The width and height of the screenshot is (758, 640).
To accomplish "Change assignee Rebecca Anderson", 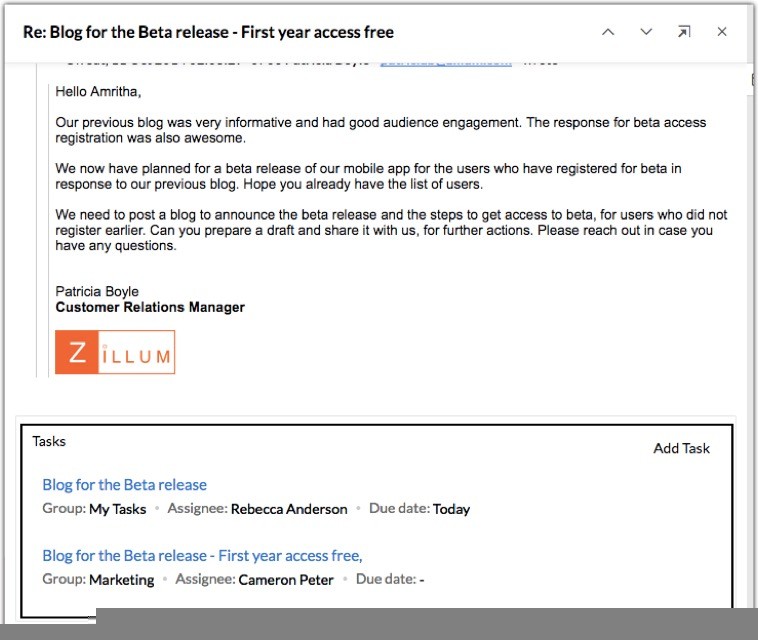I will [x=289, y=509].
